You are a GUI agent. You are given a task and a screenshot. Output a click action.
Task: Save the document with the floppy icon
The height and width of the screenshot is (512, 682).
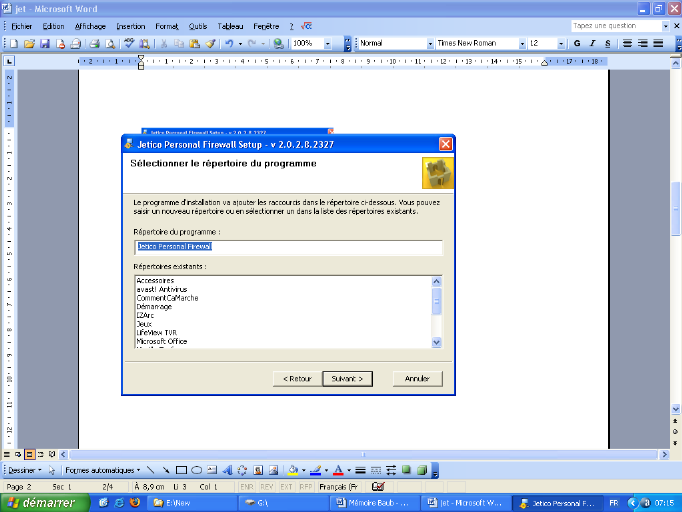coord(44,44)
